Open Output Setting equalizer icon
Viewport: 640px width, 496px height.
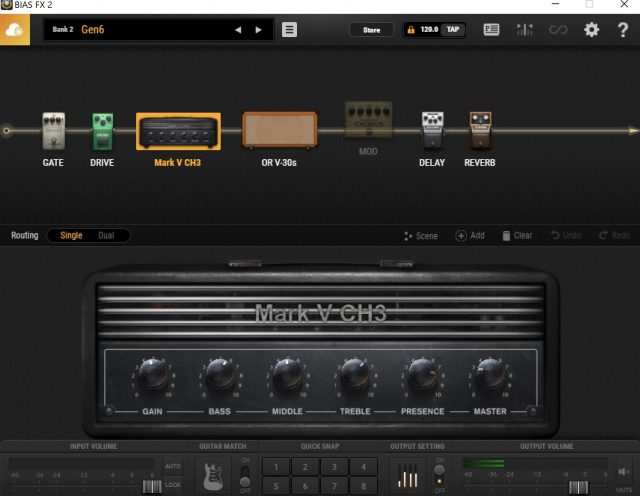pos(408,476)
